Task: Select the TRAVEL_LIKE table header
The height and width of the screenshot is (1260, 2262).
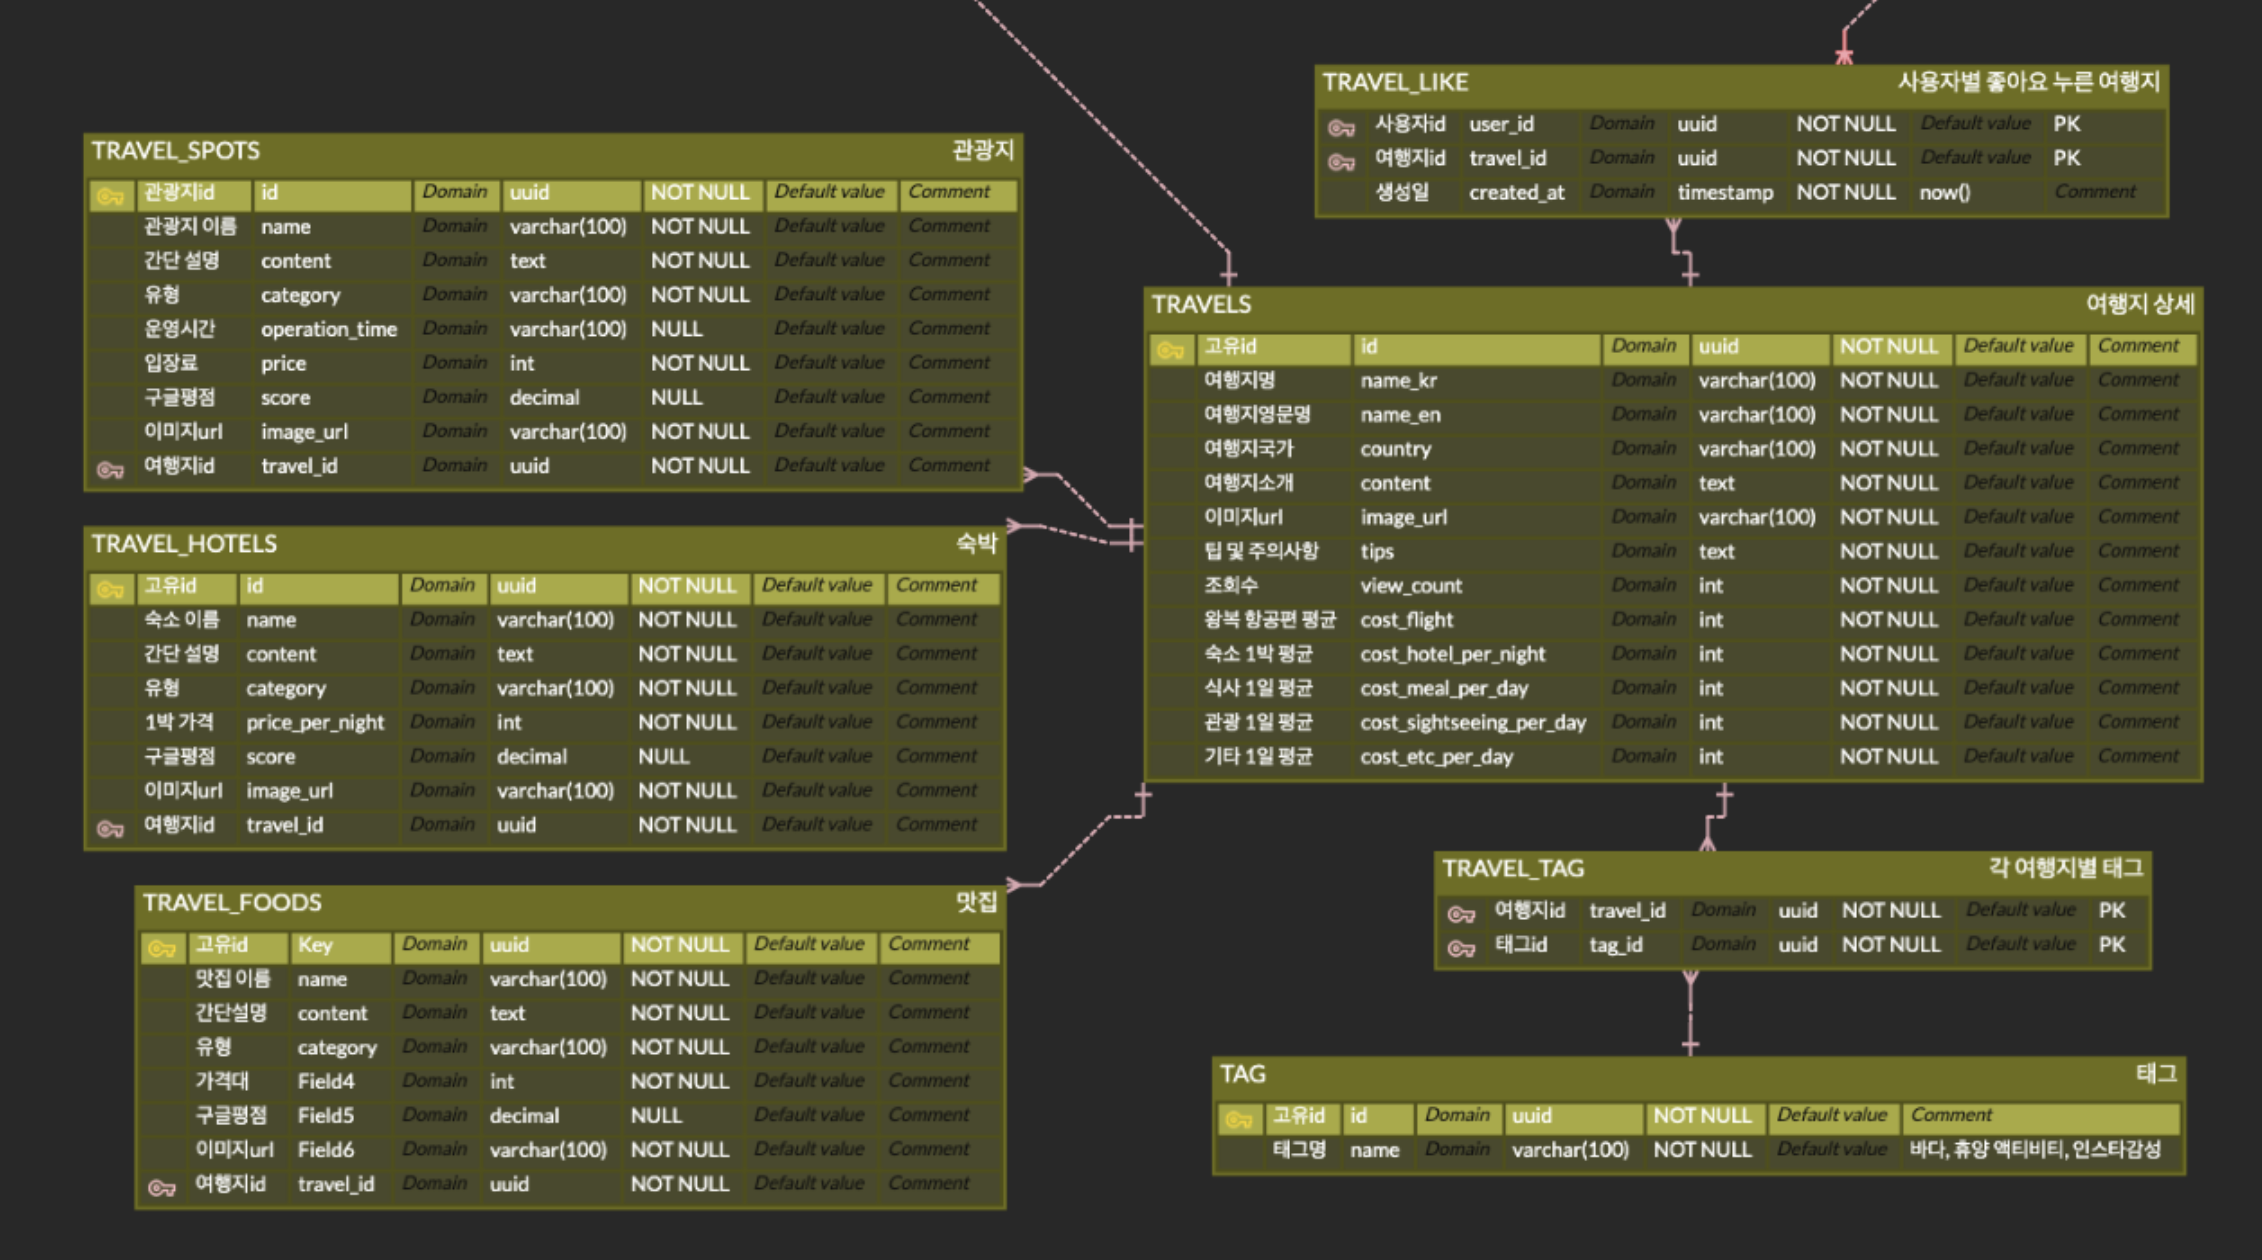Action: tap(1395, 82)
